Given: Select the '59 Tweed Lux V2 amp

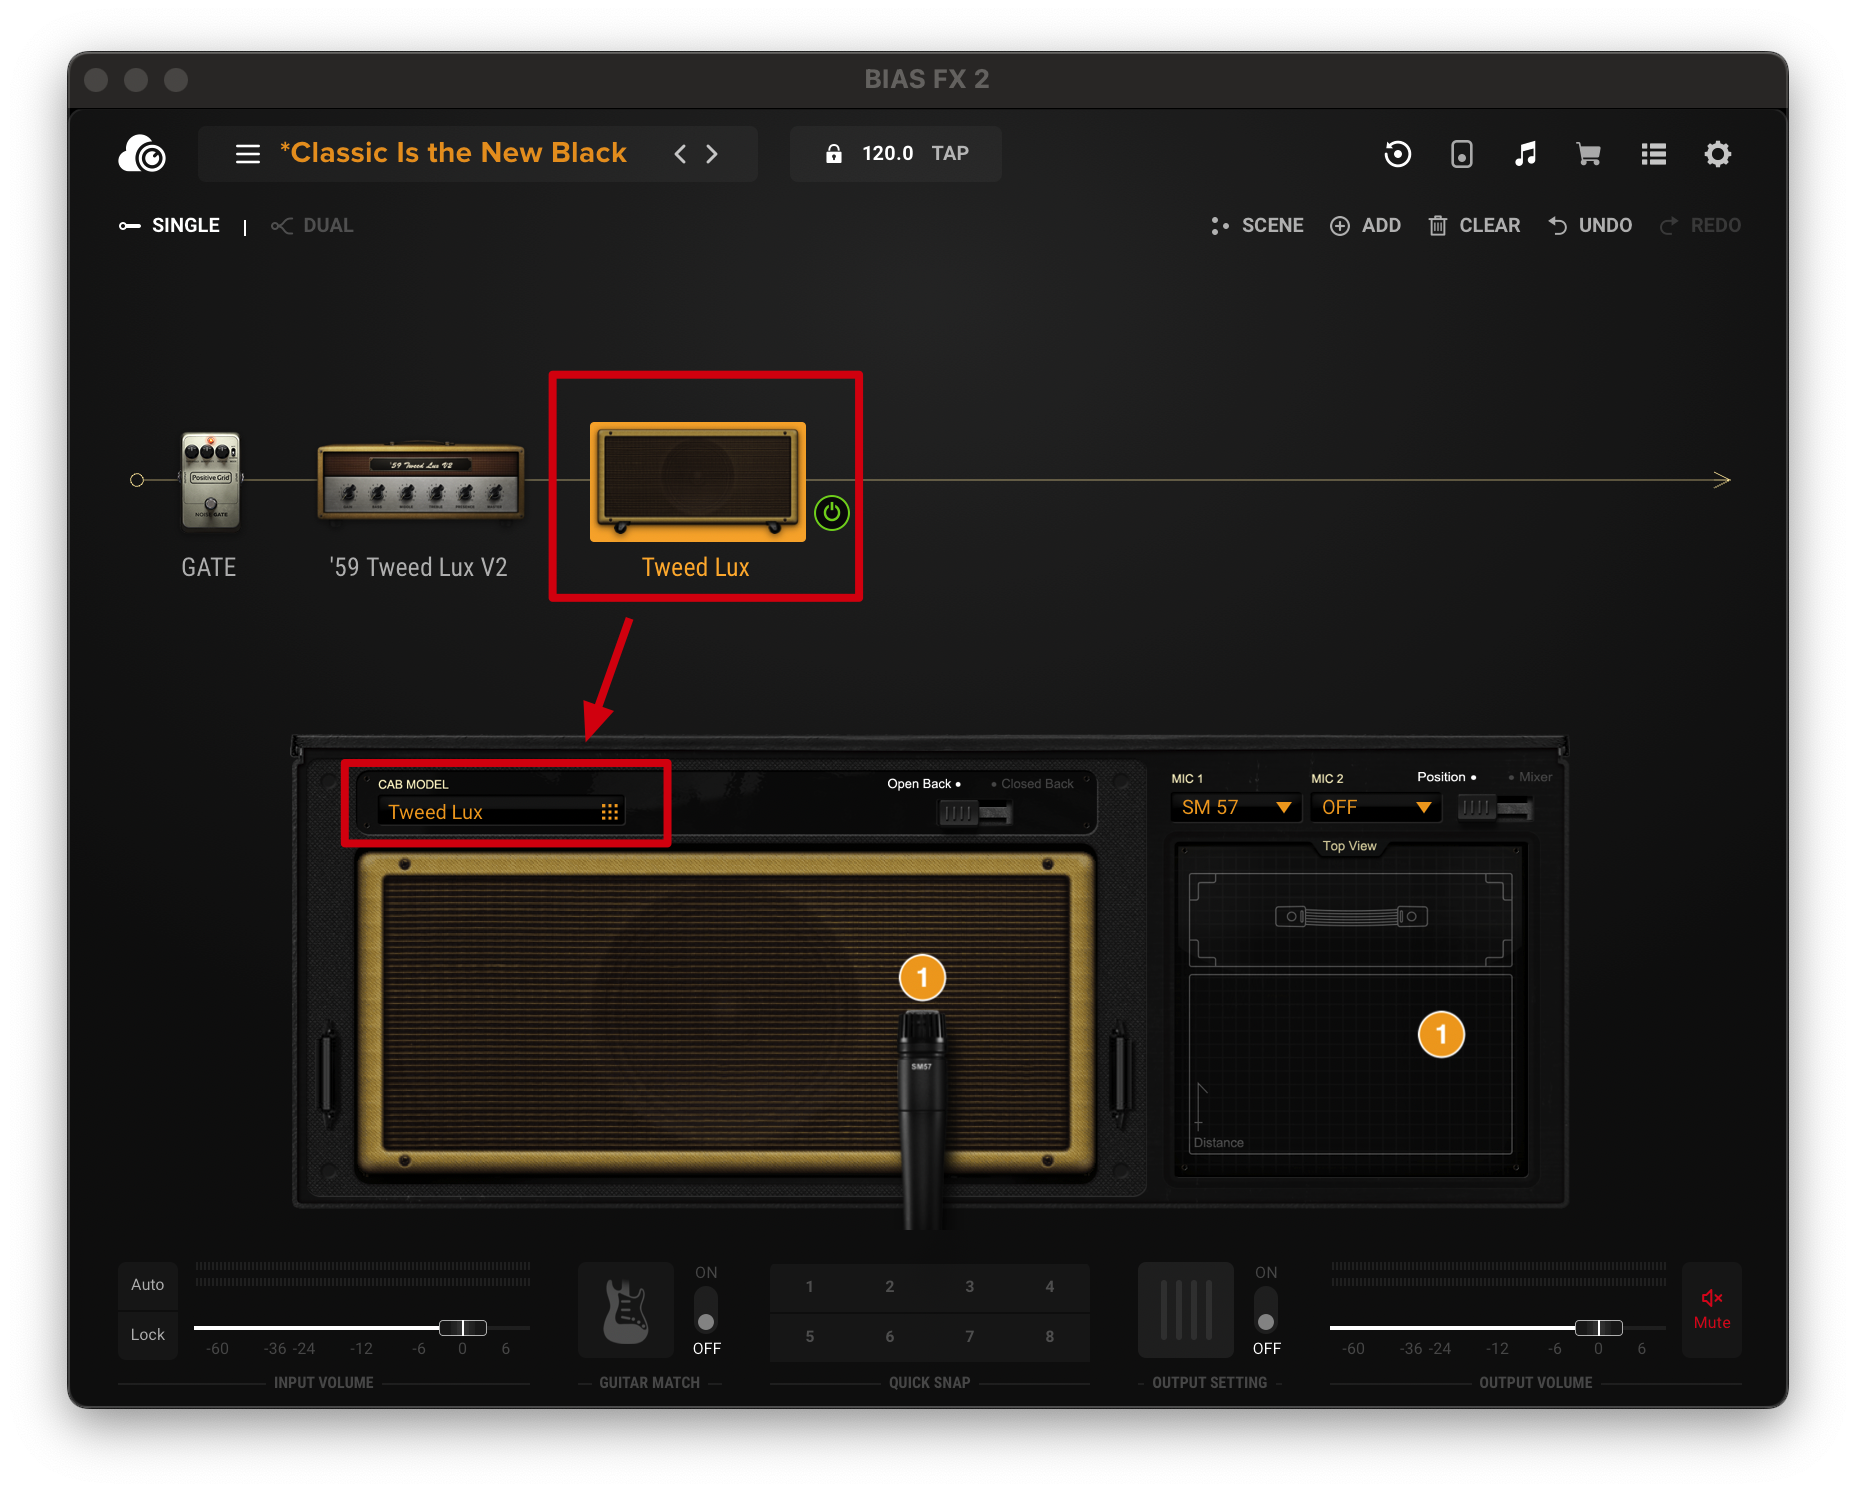Looking at the screenshot, I should [x=420, y=481].
